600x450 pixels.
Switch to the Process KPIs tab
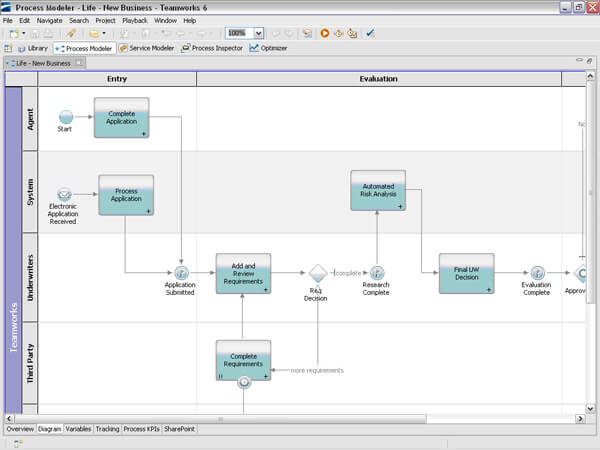click(141, 429)
